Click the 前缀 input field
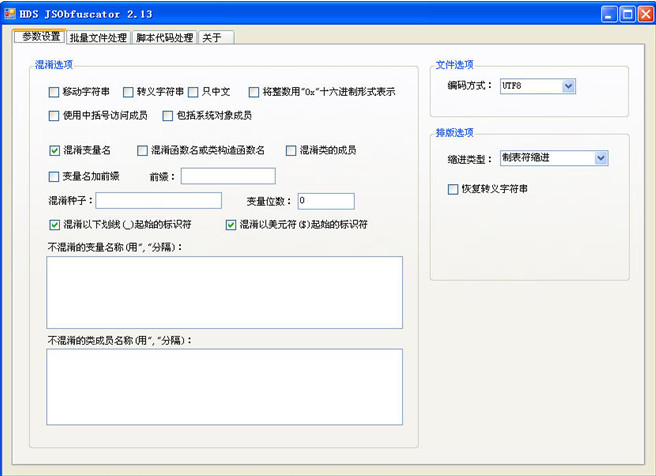Image resolution: width=656 pixels, height=476 pixels. pos(228,176)
